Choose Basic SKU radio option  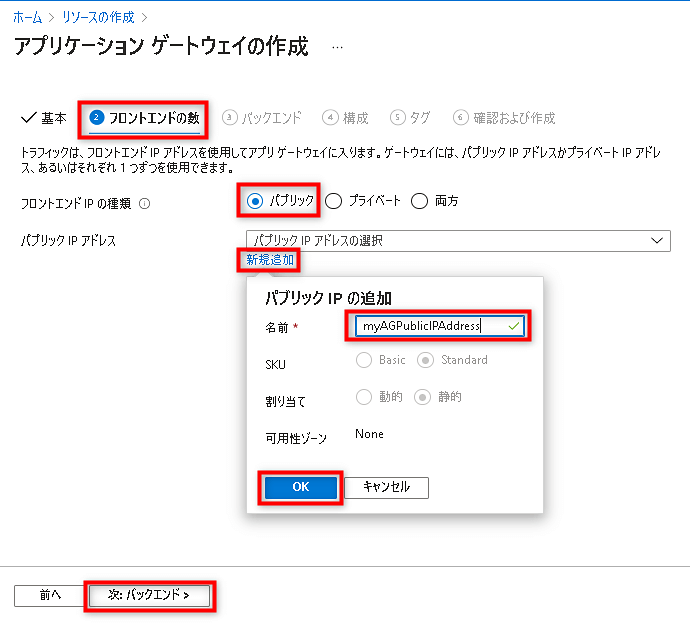pos(364,360)
